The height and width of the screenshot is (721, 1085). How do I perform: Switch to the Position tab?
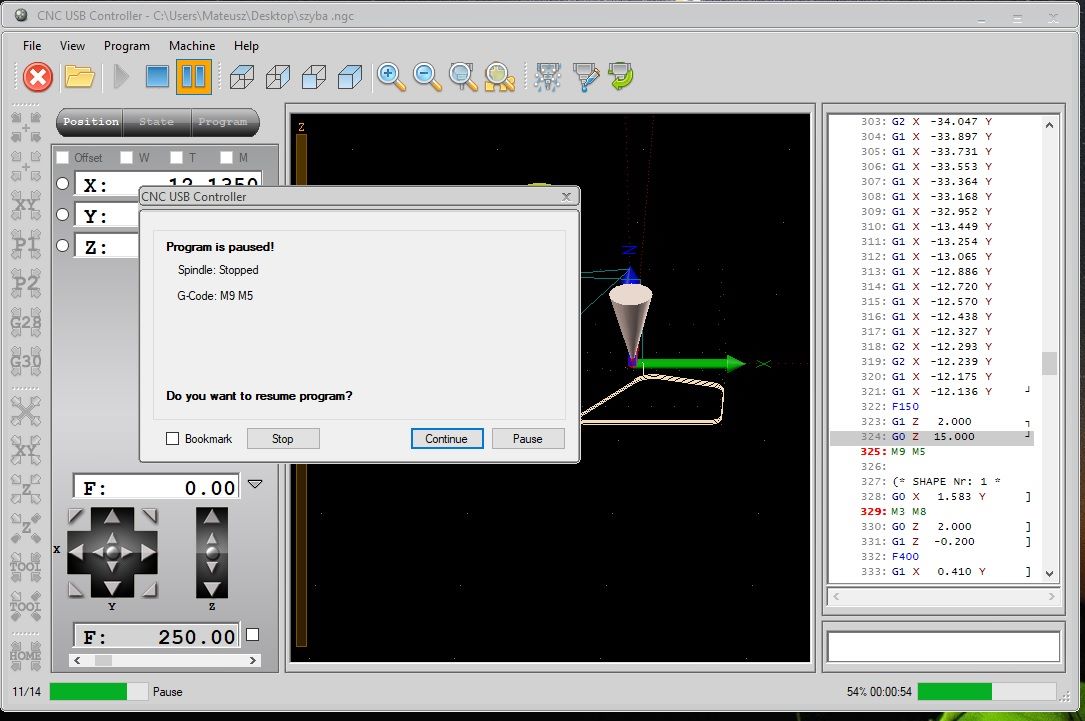(91, 122)
